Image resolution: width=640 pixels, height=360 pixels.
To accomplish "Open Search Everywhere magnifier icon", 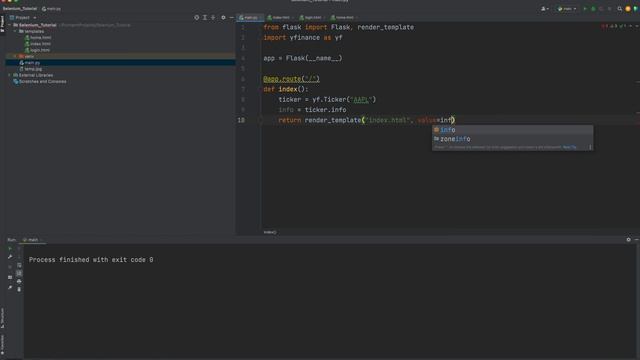I will [620, 9].
